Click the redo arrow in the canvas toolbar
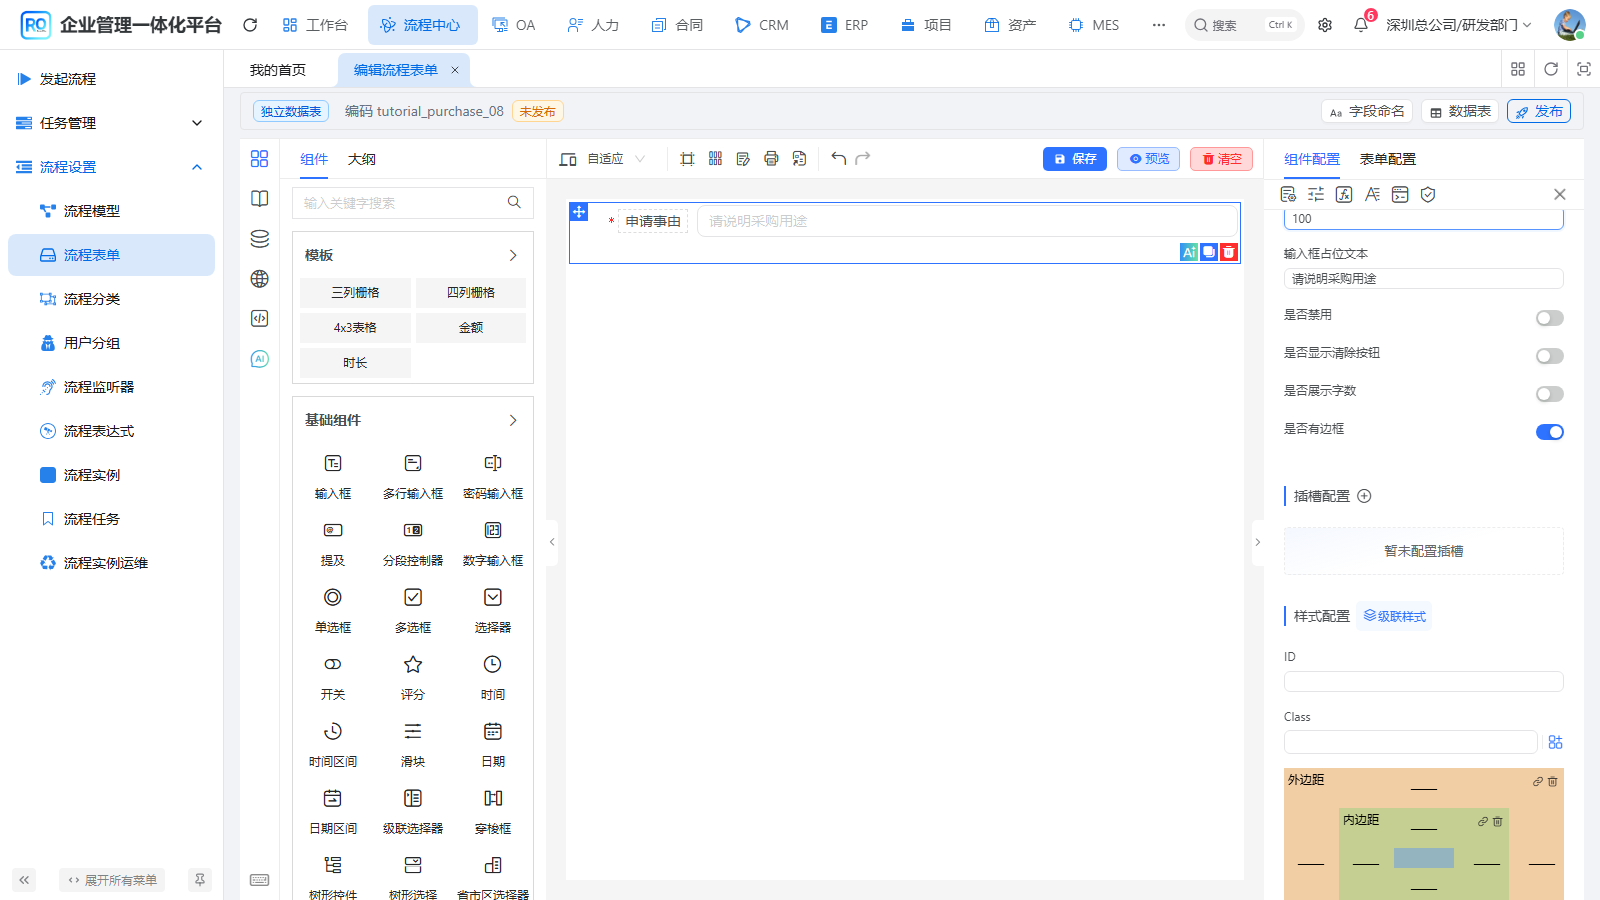1600x900 pixels. tap(863, 158)
